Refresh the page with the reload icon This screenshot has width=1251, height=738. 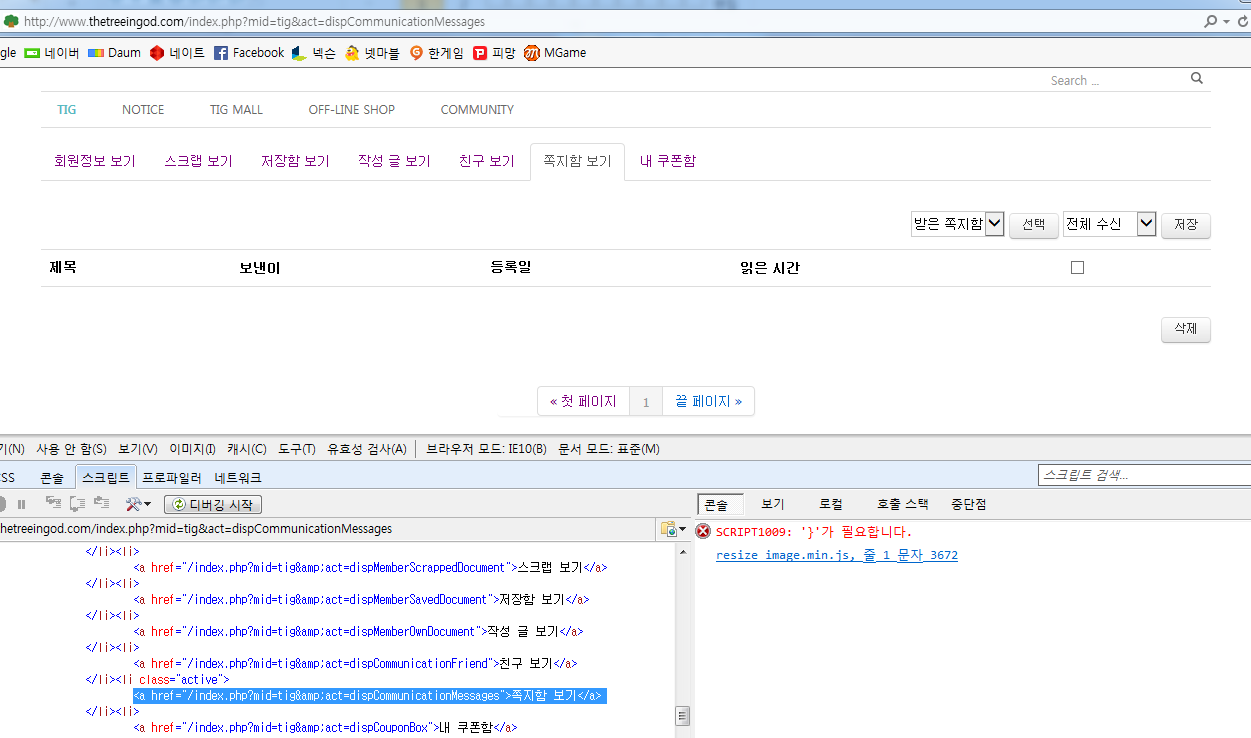pyautogui.click(x=1243, y=21)
